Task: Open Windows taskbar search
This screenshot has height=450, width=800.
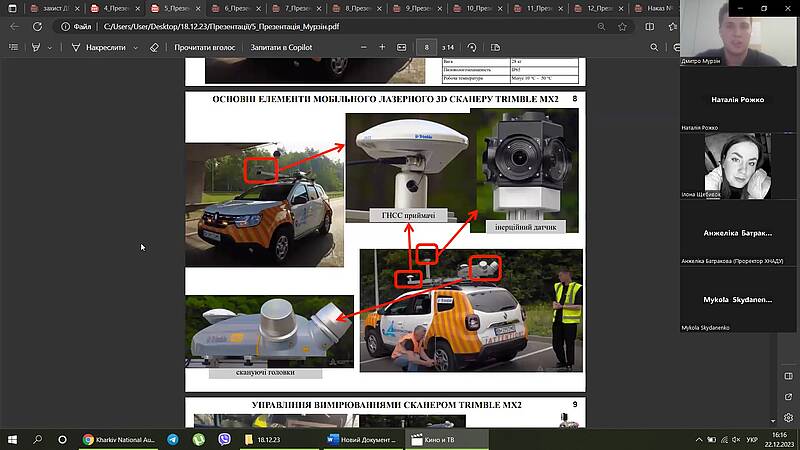Action: pyautogui.click(x=37, y=439)
